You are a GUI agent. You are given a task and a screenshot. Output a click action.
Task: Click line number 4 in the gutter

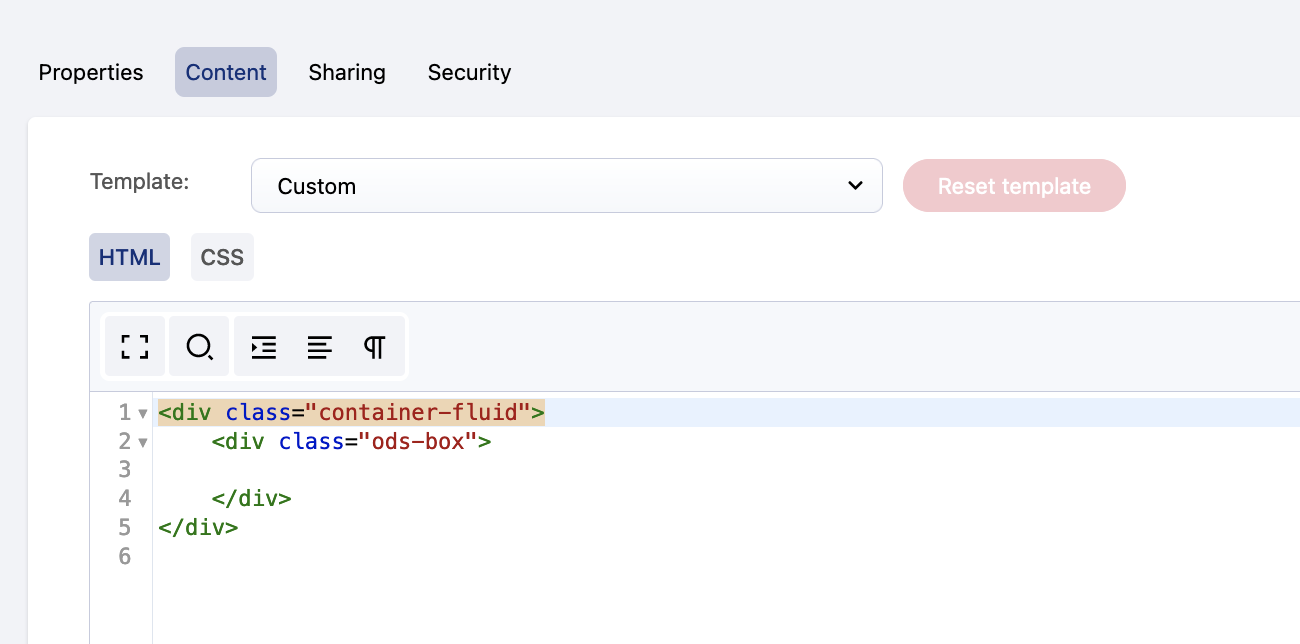[124, 498]
